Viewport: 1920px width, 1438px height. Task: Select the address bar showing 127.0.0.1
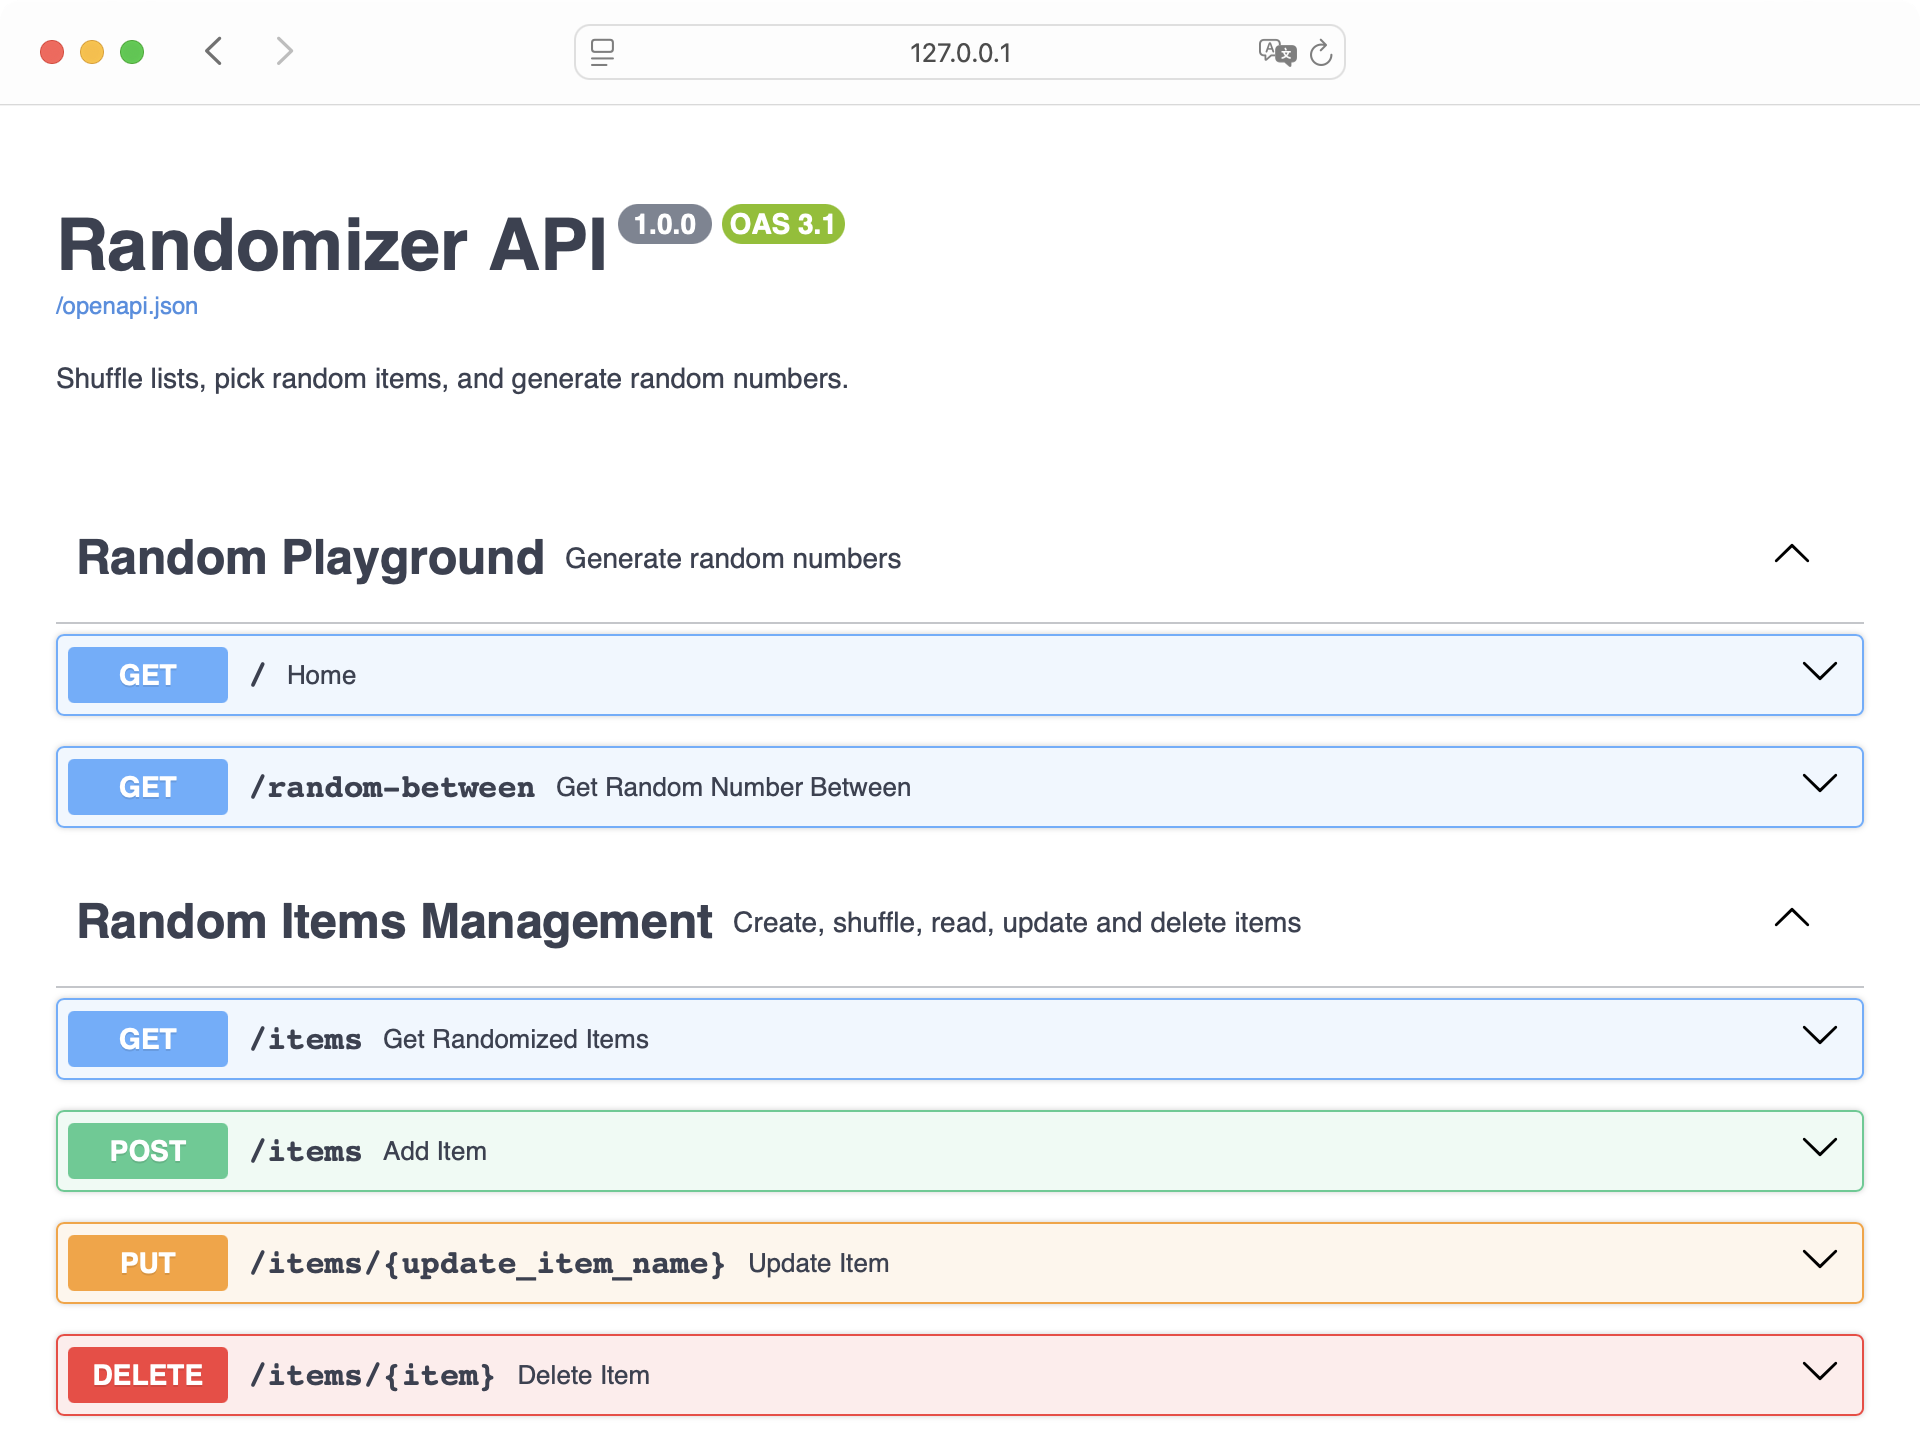click(959, 53)
